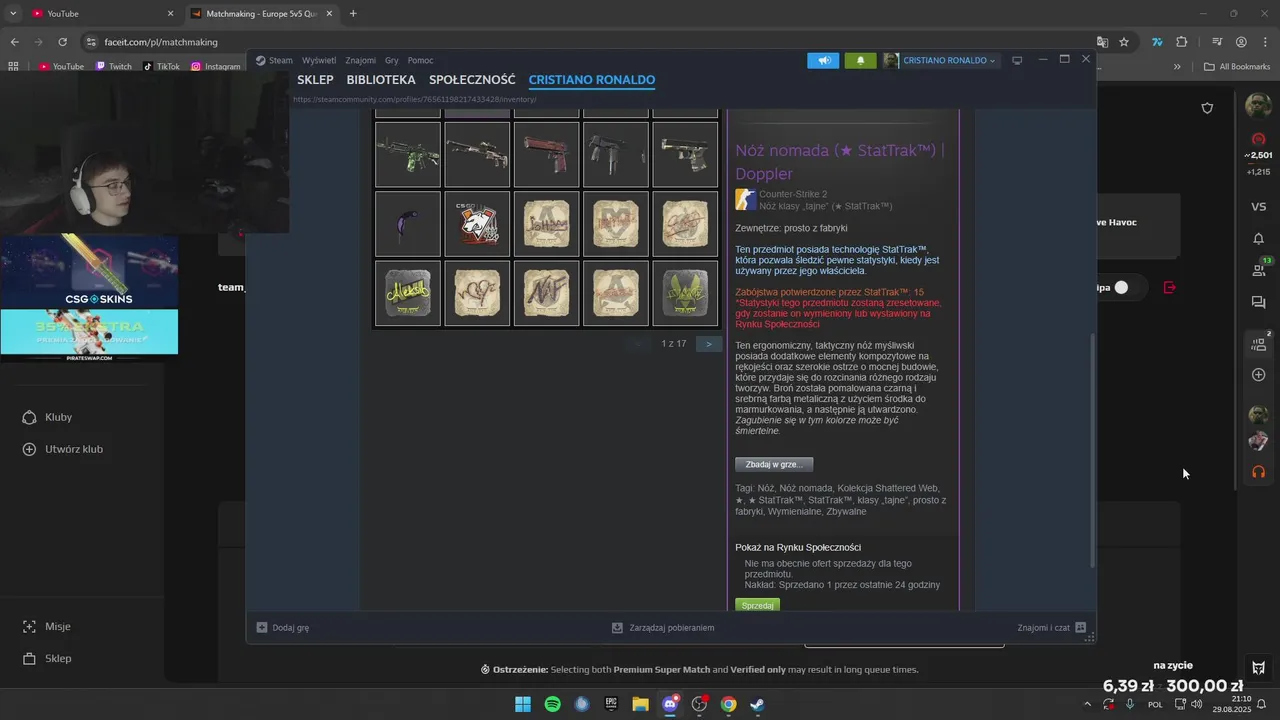Open Faceit right-sidebar notifications bell

pyautogui.click(x=1258, y=239)
